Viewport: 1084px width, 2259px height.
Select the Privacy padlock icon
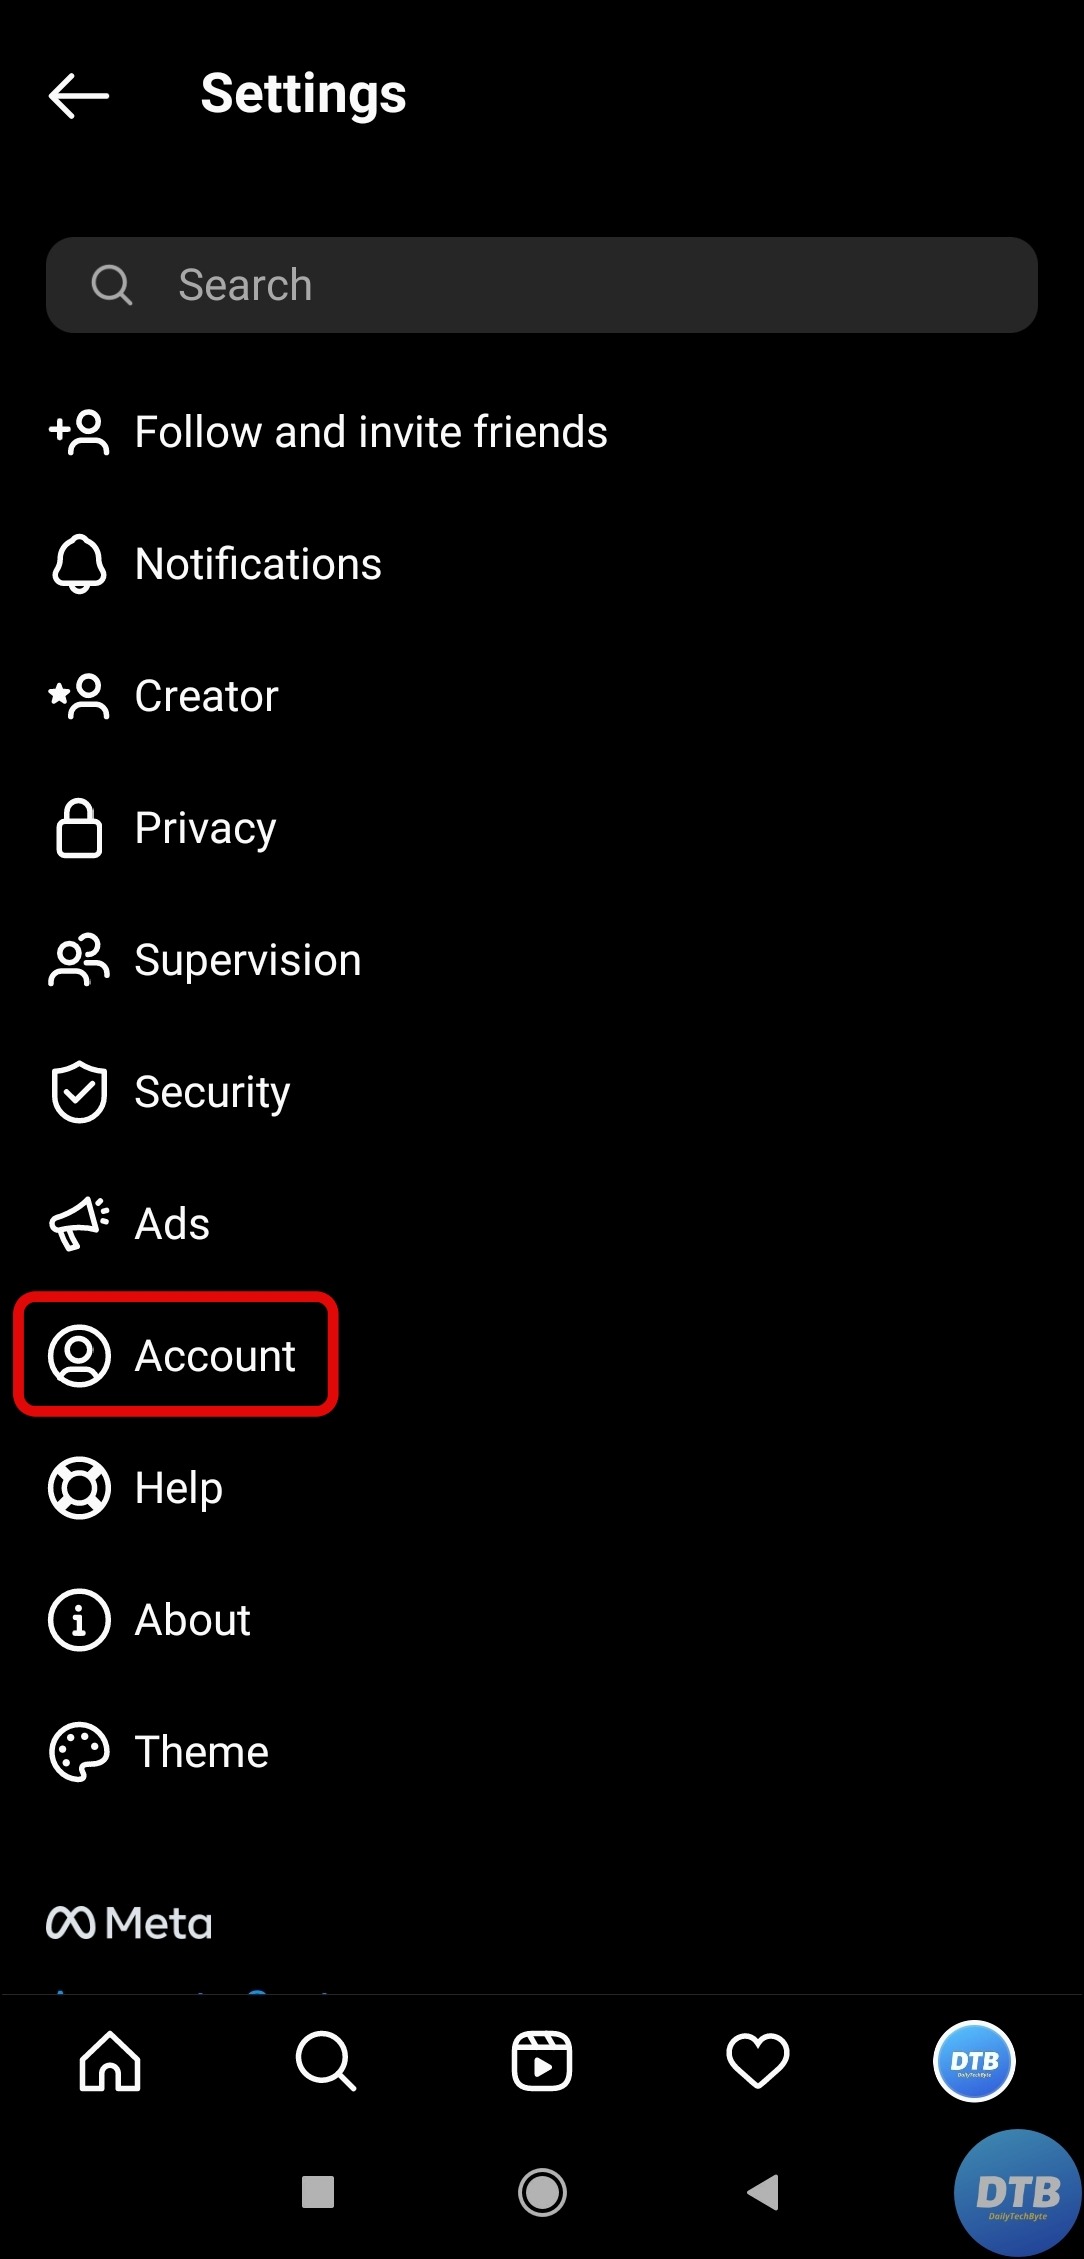tap(78, 827)
